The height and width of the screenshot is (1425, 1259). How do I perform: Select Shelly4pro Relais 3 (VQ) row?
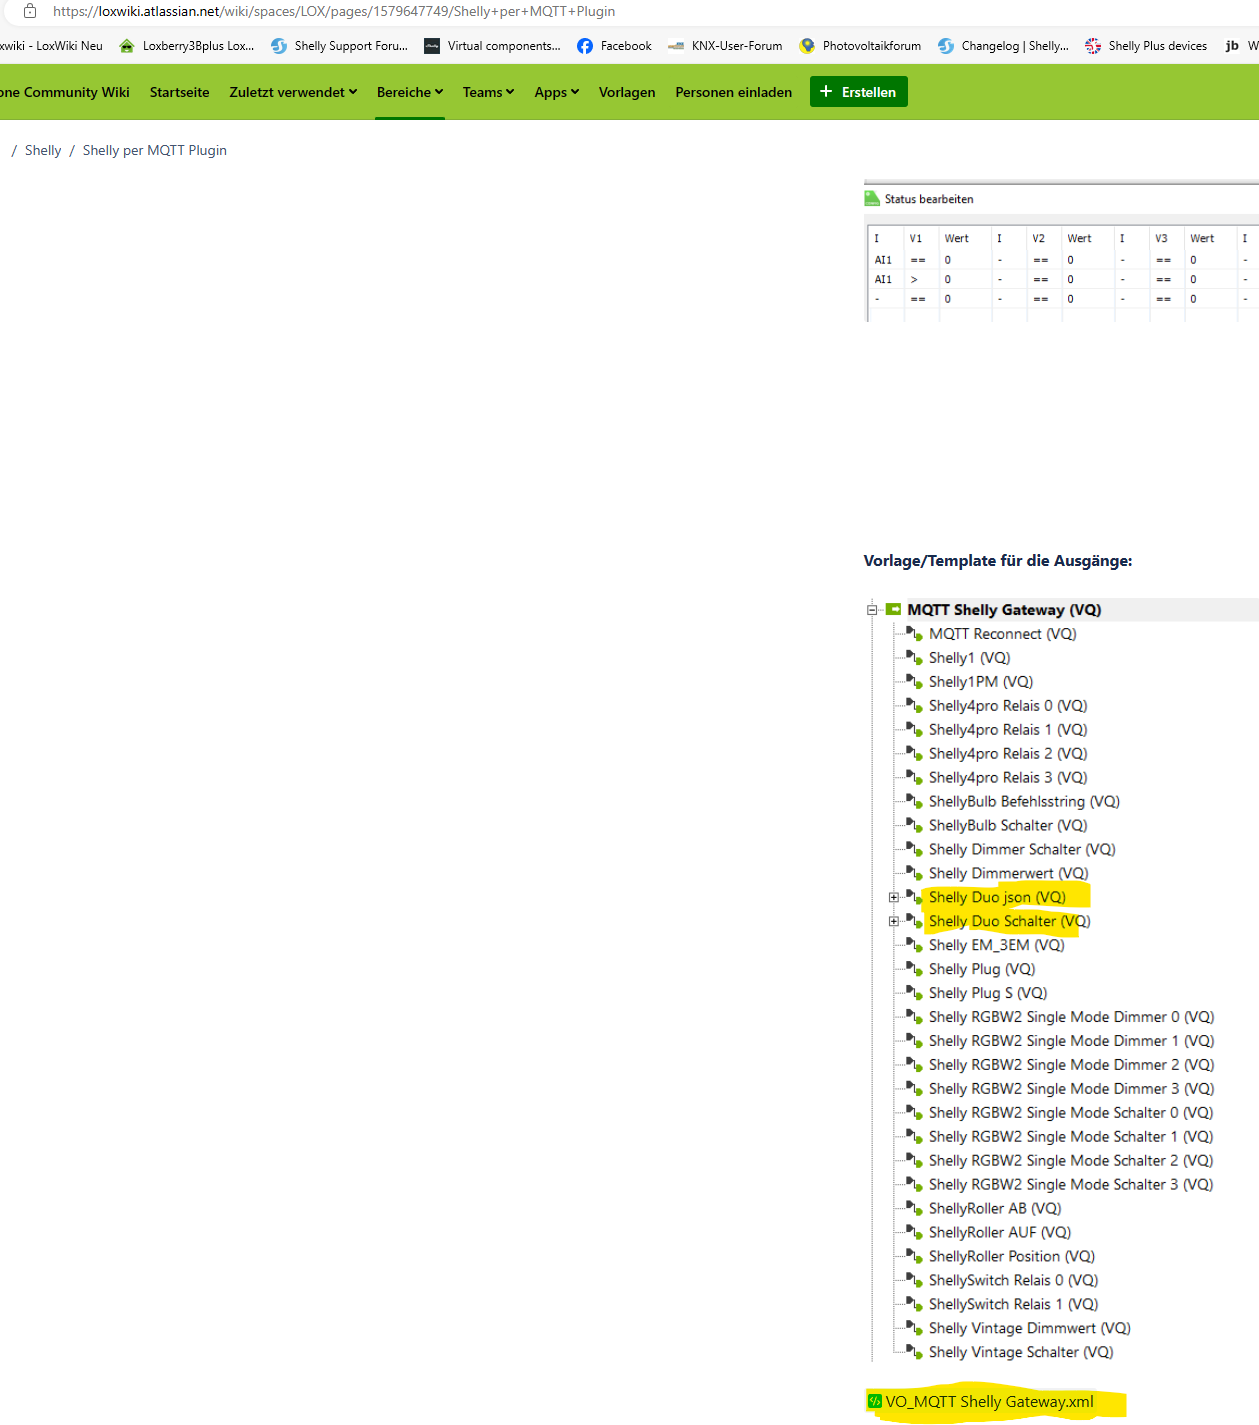click(1008, 777)
